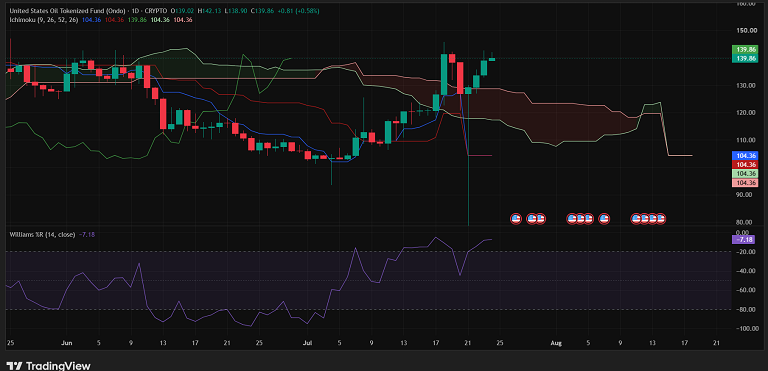Click the Jun label on the time axis

[67, 343]
